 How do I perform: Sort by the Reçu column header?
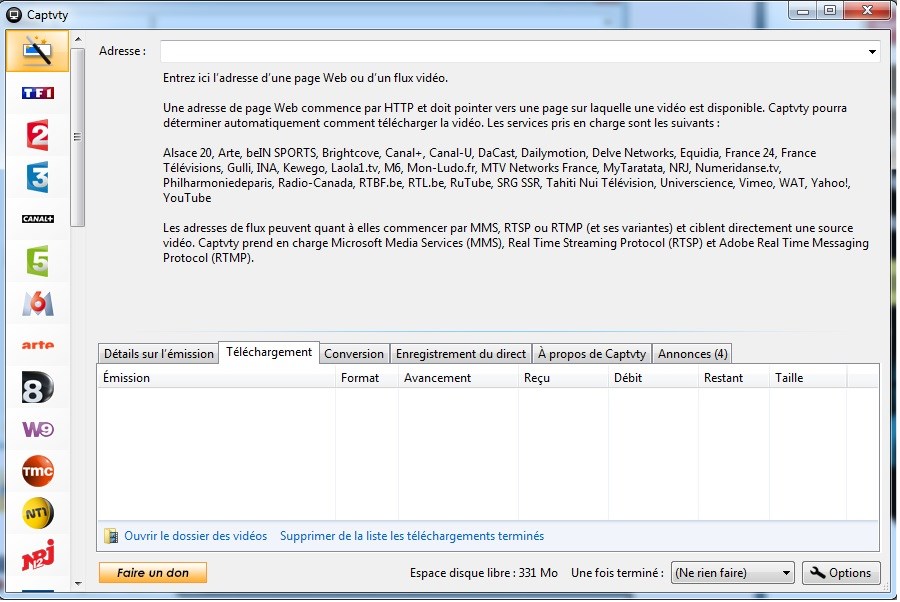click(563, 378)
